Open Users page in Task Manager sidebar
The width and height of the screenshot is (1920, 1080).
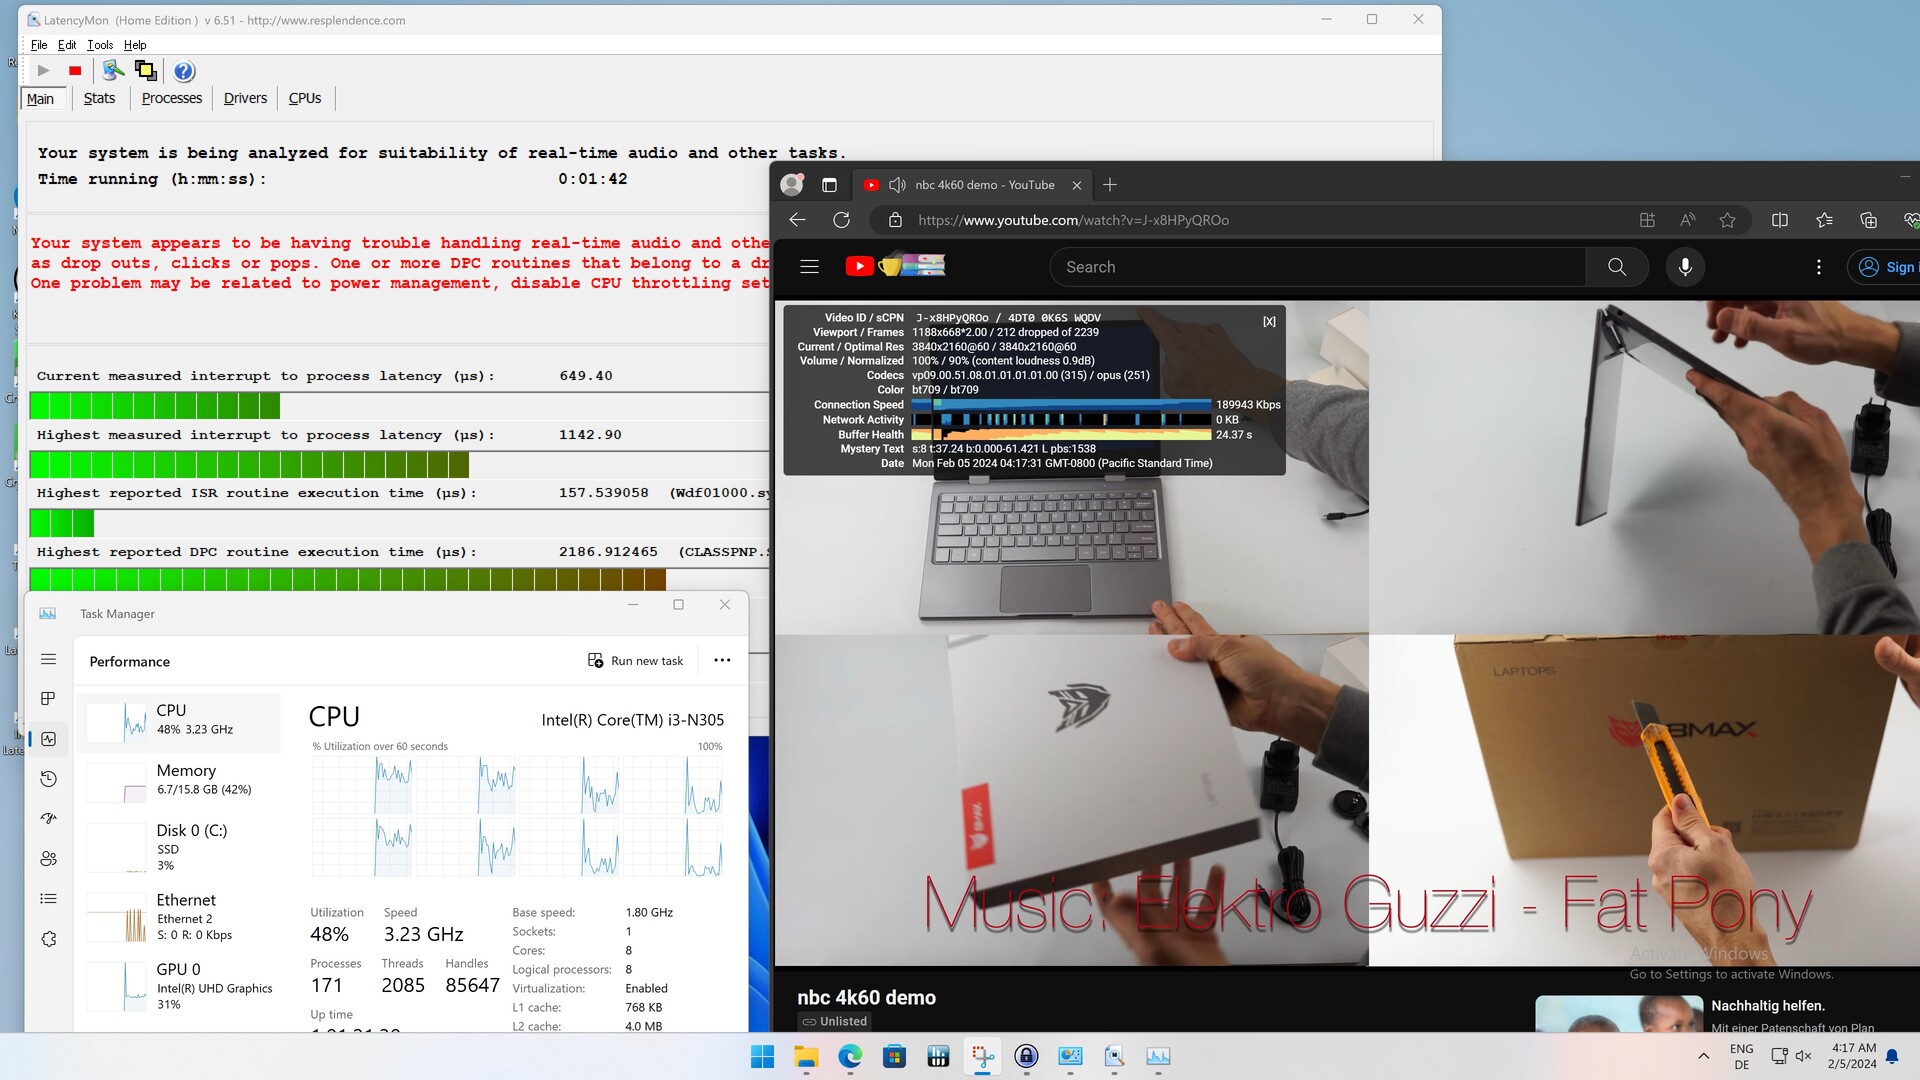click(x=48, y=858)
